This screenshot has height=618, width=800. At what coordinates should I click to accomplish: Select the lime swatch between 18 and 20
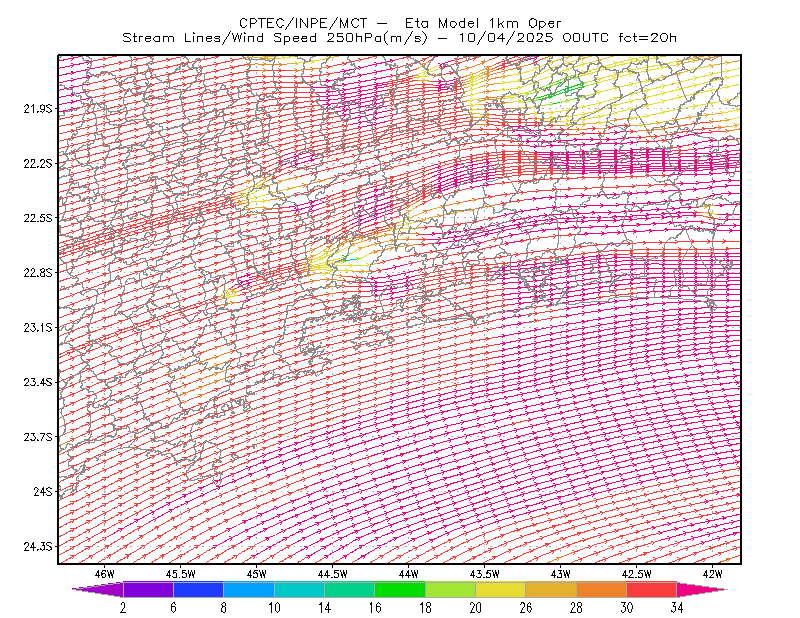point(451,589)
